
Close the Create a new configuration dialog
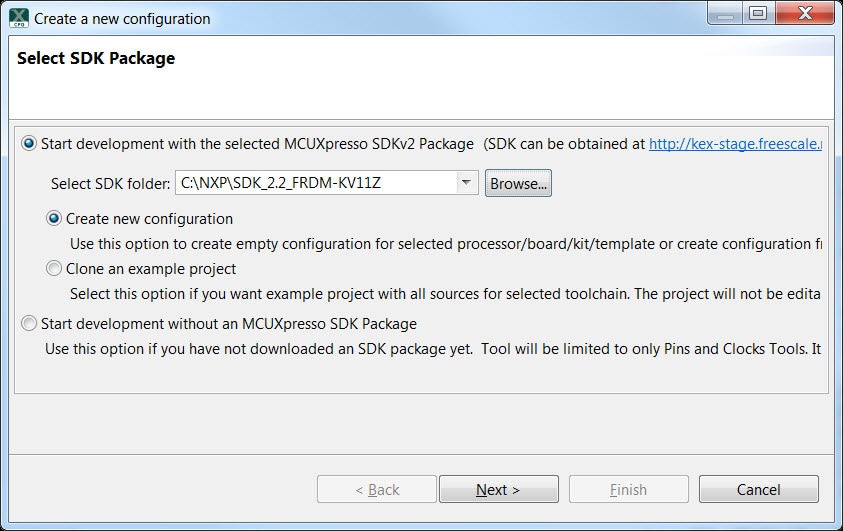click(x=805, y=13)
